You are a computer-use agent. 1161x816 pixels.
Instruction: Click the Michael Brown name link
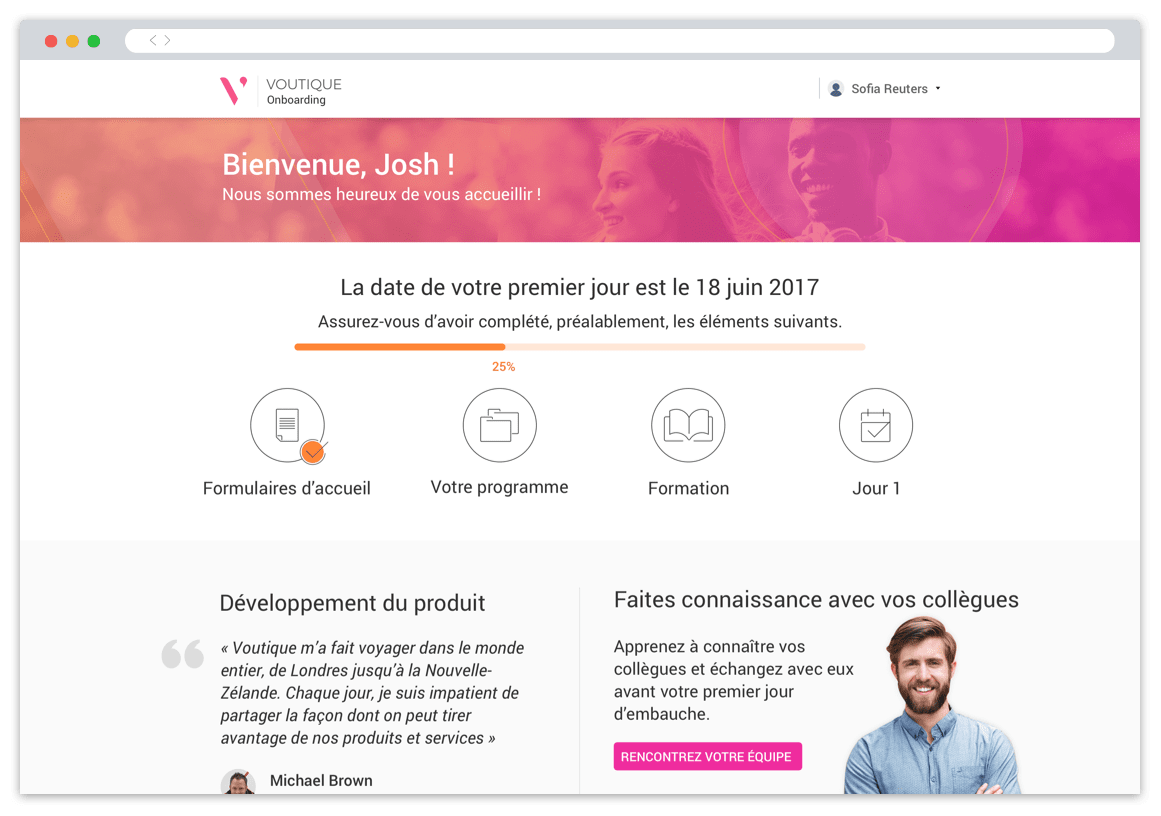[321, 780]
